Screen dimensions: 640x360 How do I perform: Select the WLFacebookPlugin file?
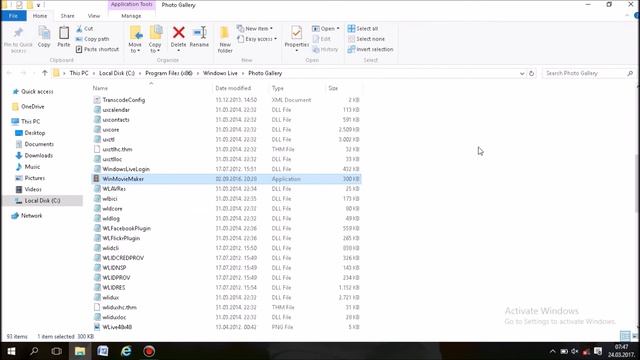[x=226, y=228]
